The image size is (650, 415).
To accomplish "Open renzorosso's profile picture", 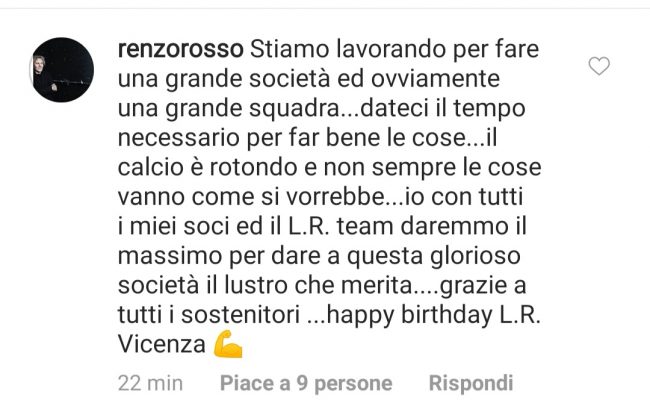I will 62,70.
